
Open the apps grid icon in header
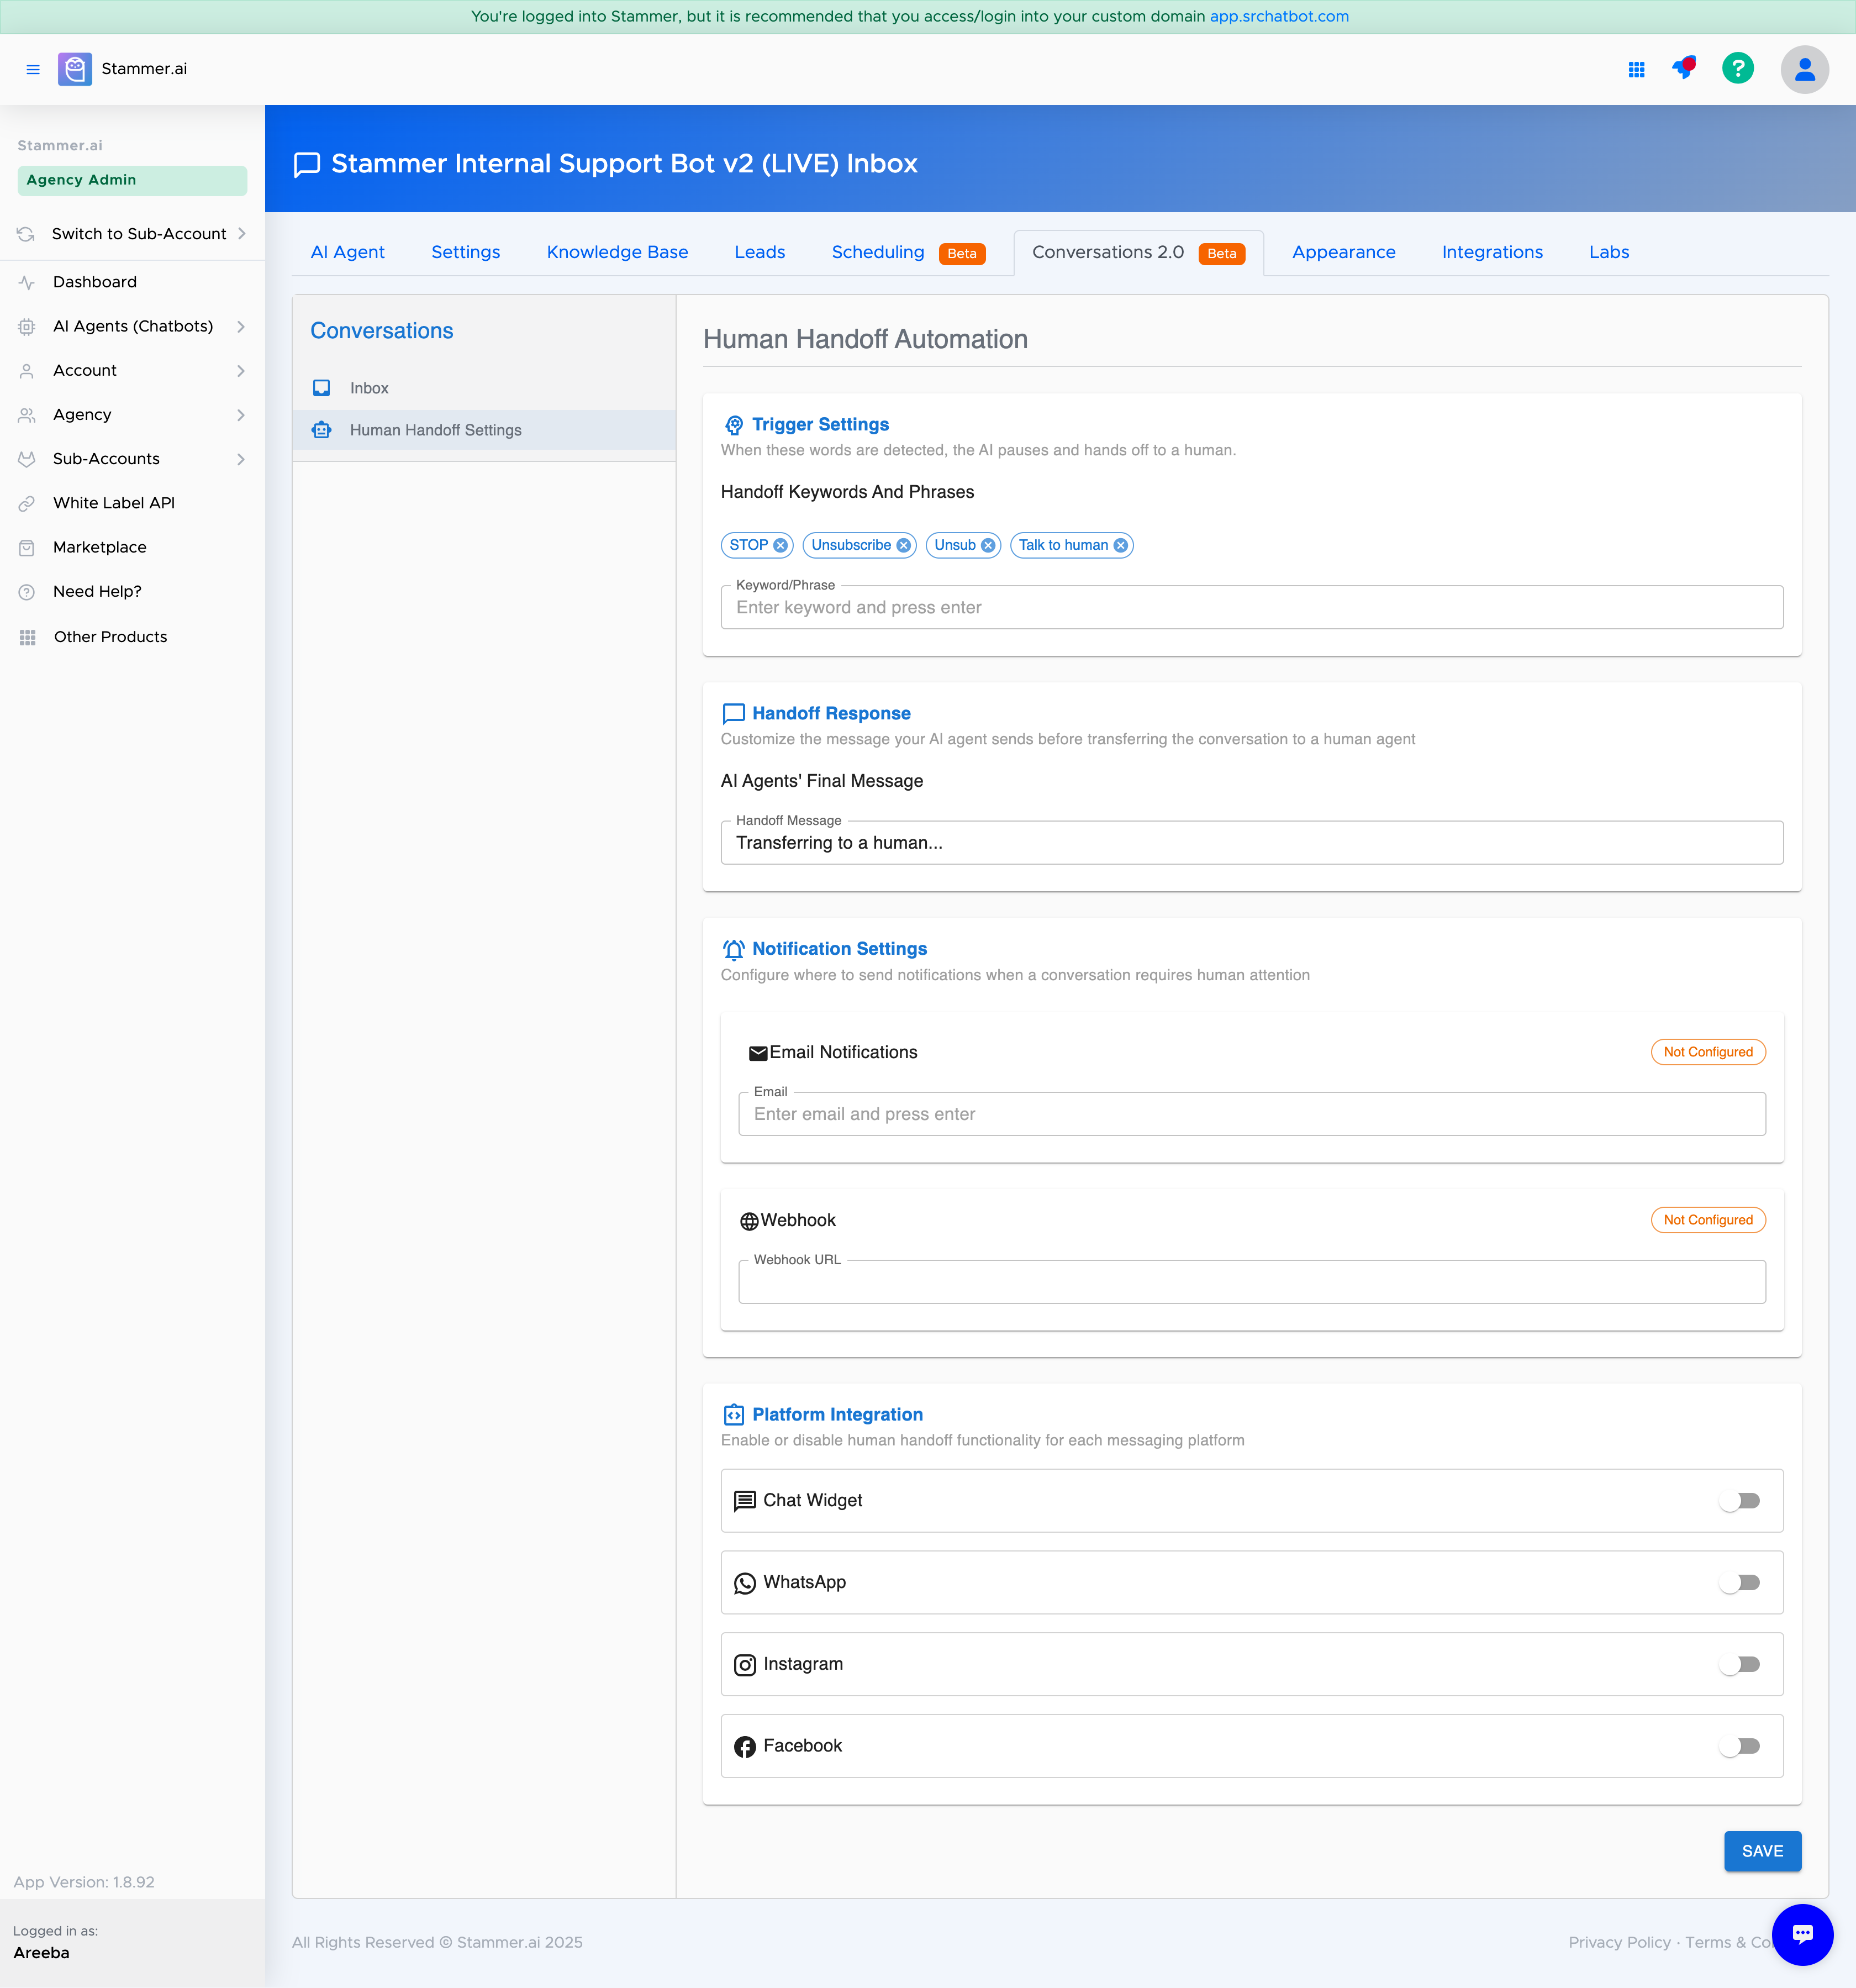pyautogui.click(x=1636, y=69)
